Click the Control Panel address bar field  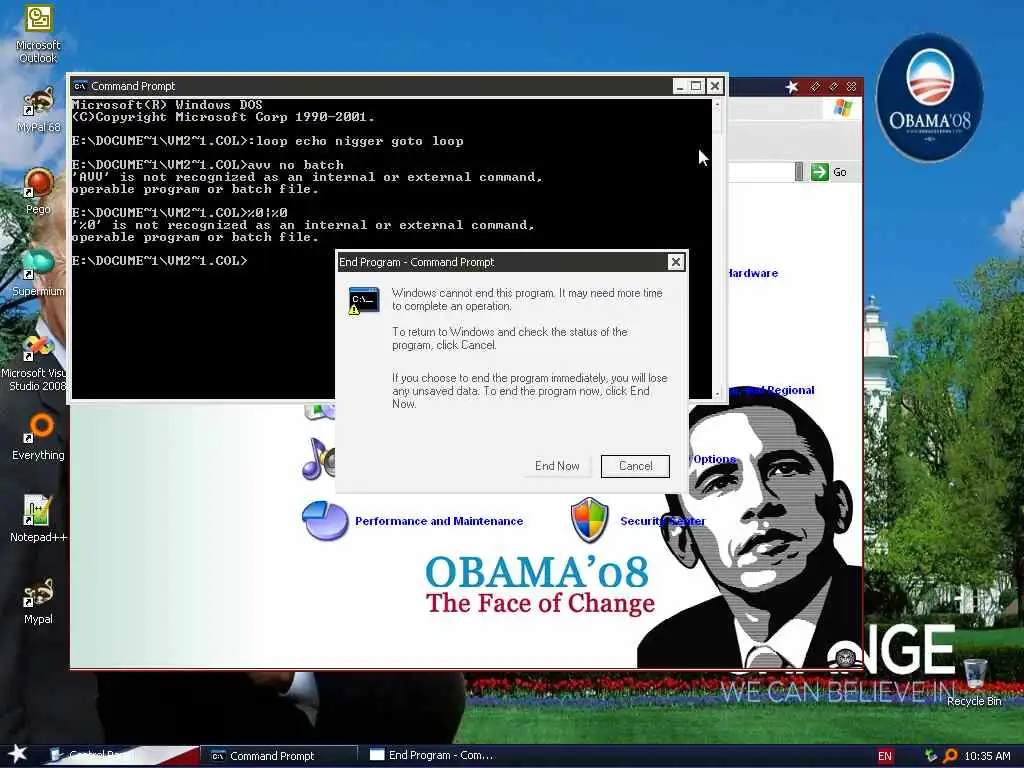(761, 172)
